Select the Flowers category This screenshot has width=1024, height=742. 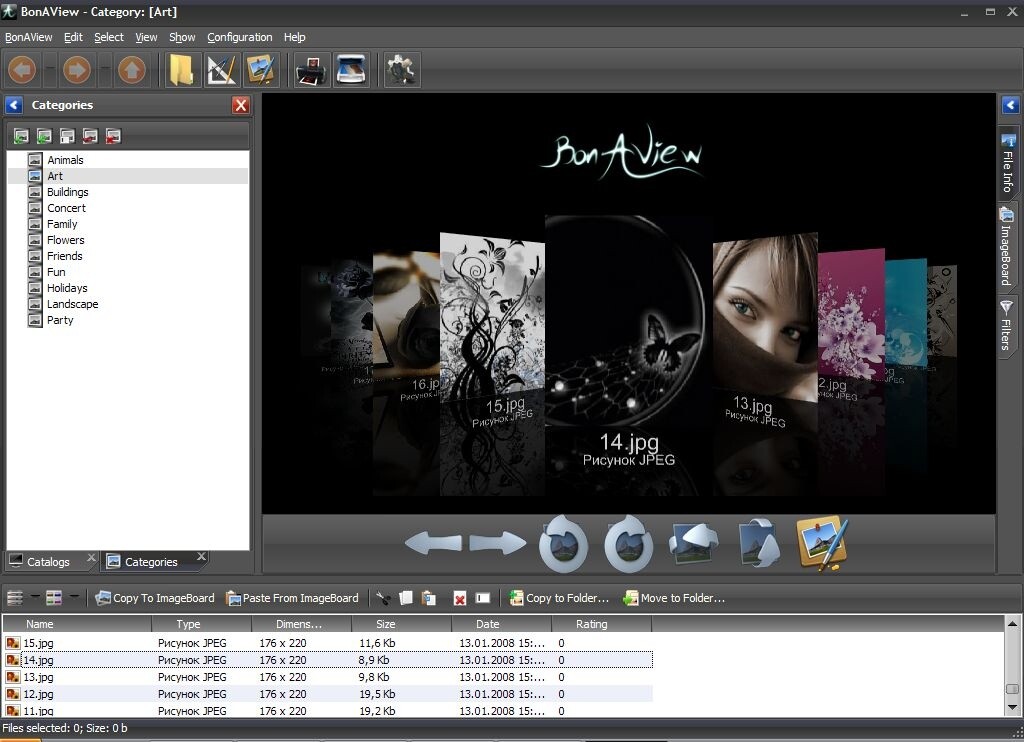(65, 240)
